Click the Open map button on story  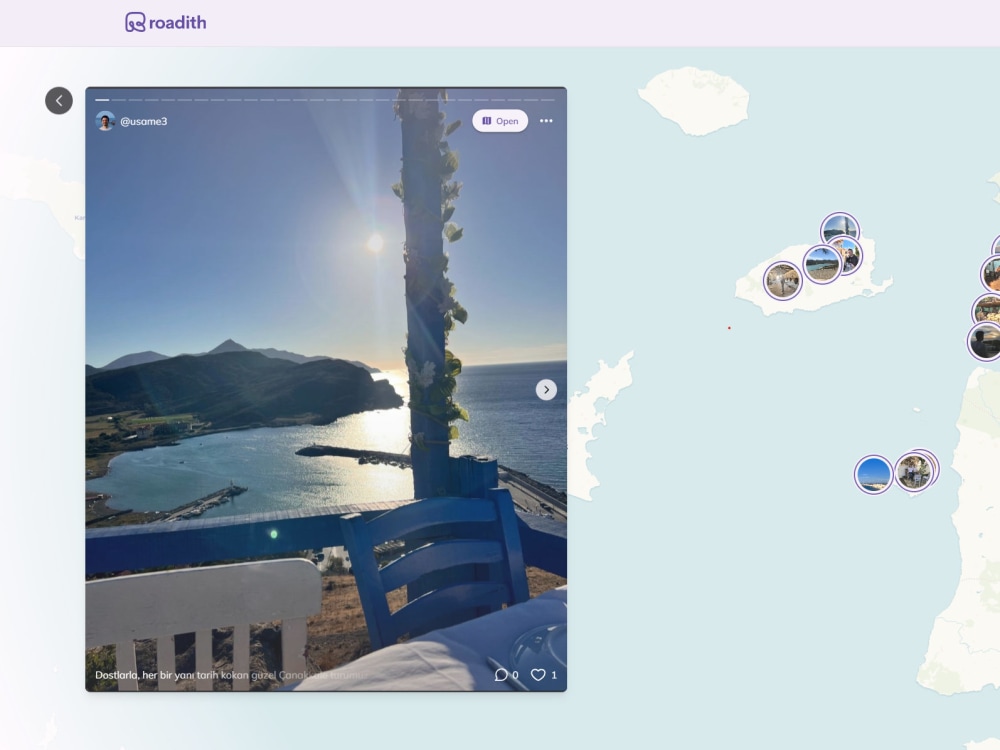[x=500, y=121]
